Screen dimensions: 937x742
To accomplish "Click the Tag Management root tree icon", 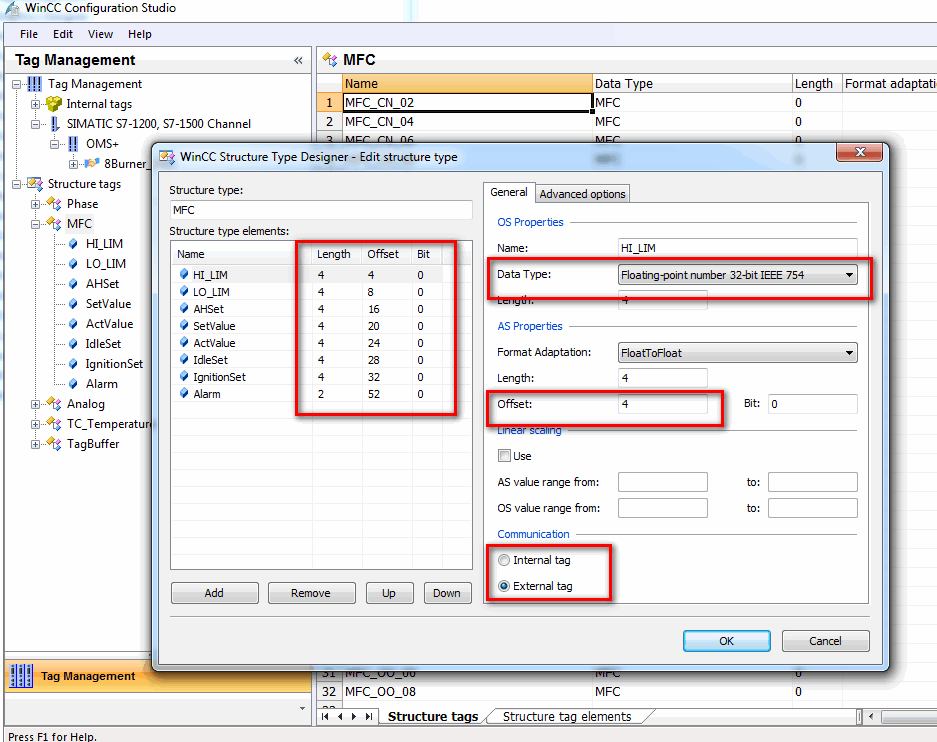I will click(x=35, y=84).
